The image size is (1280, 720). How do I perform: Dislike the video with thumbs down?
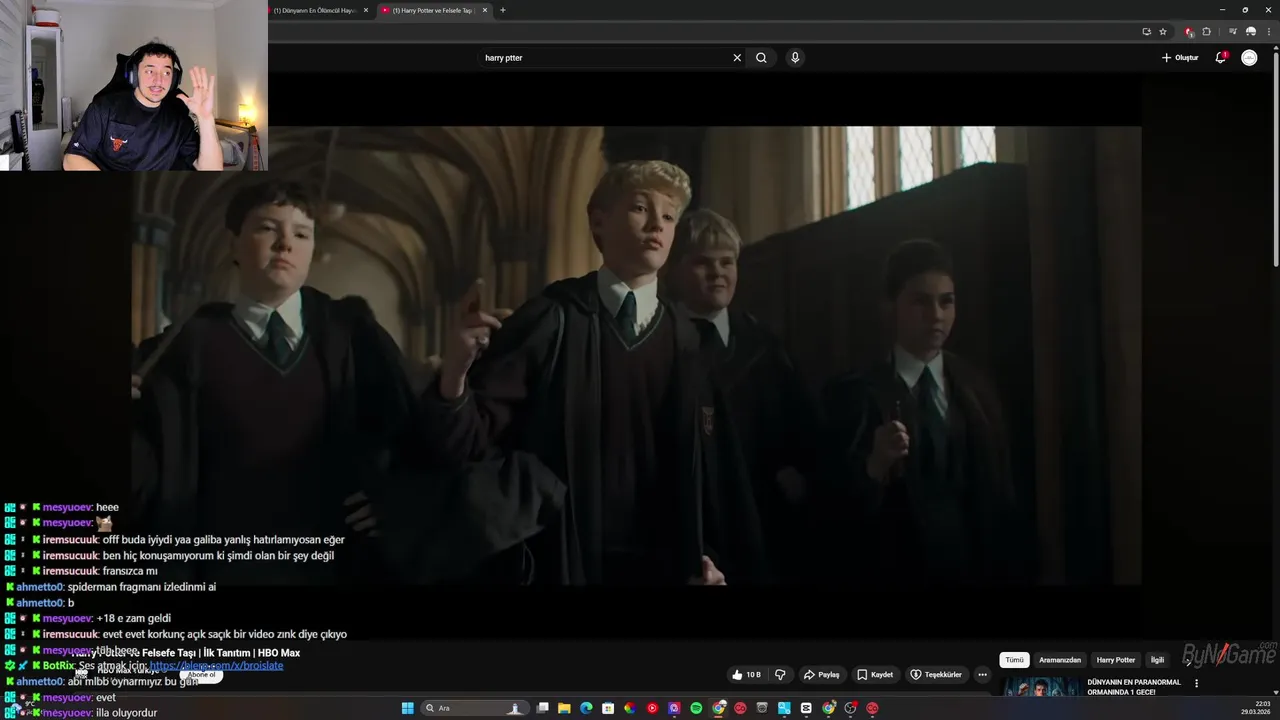pyautogui.click(x=781, y=675)
